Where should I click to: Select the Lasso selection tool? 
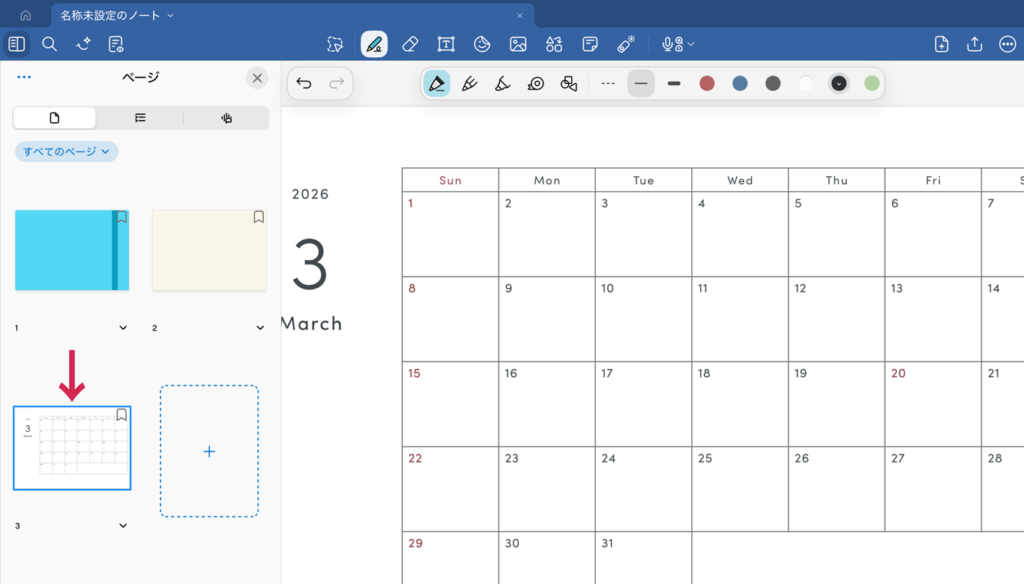[x=335, y=44]
